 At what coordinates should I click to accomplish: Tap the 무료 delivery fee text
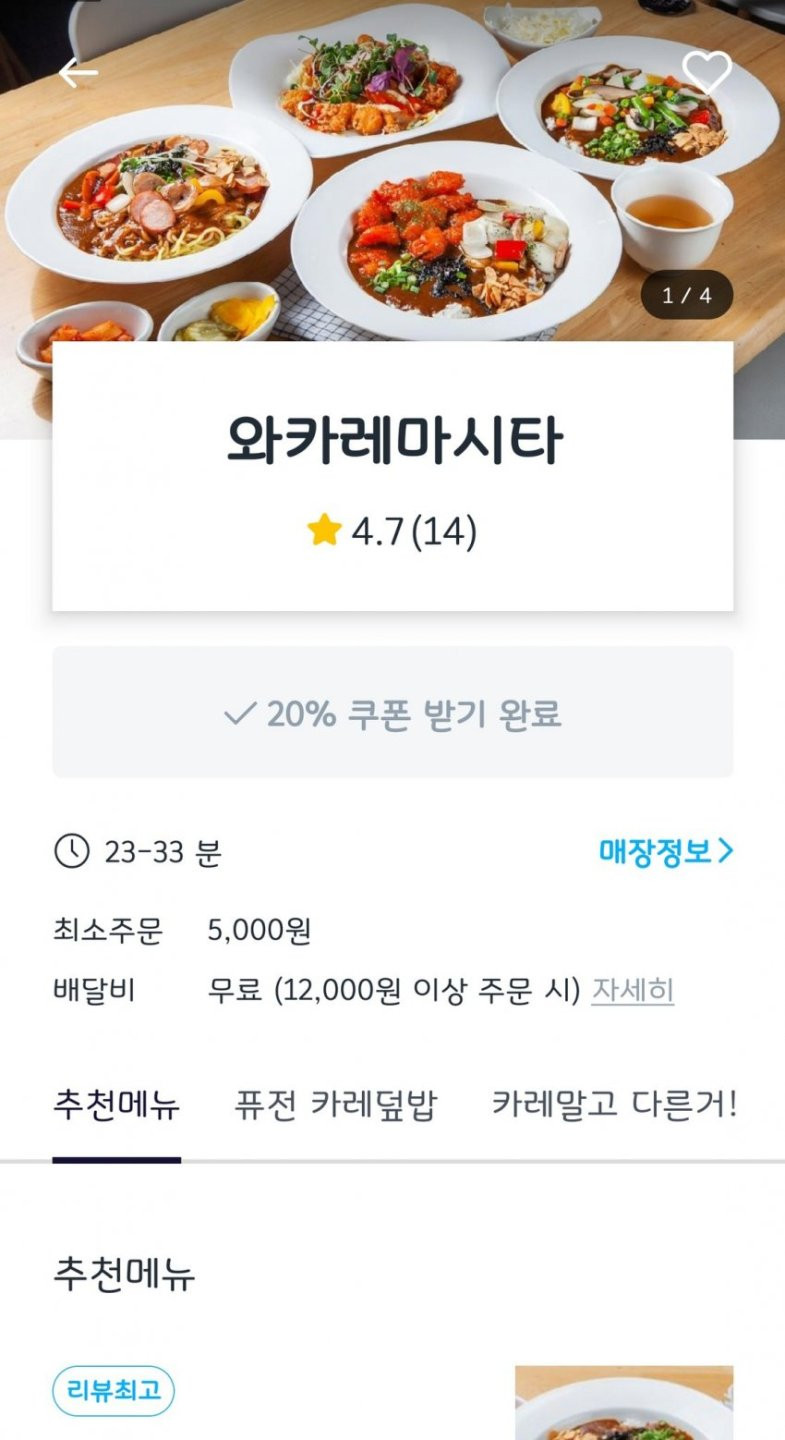[x=235, y=991]
